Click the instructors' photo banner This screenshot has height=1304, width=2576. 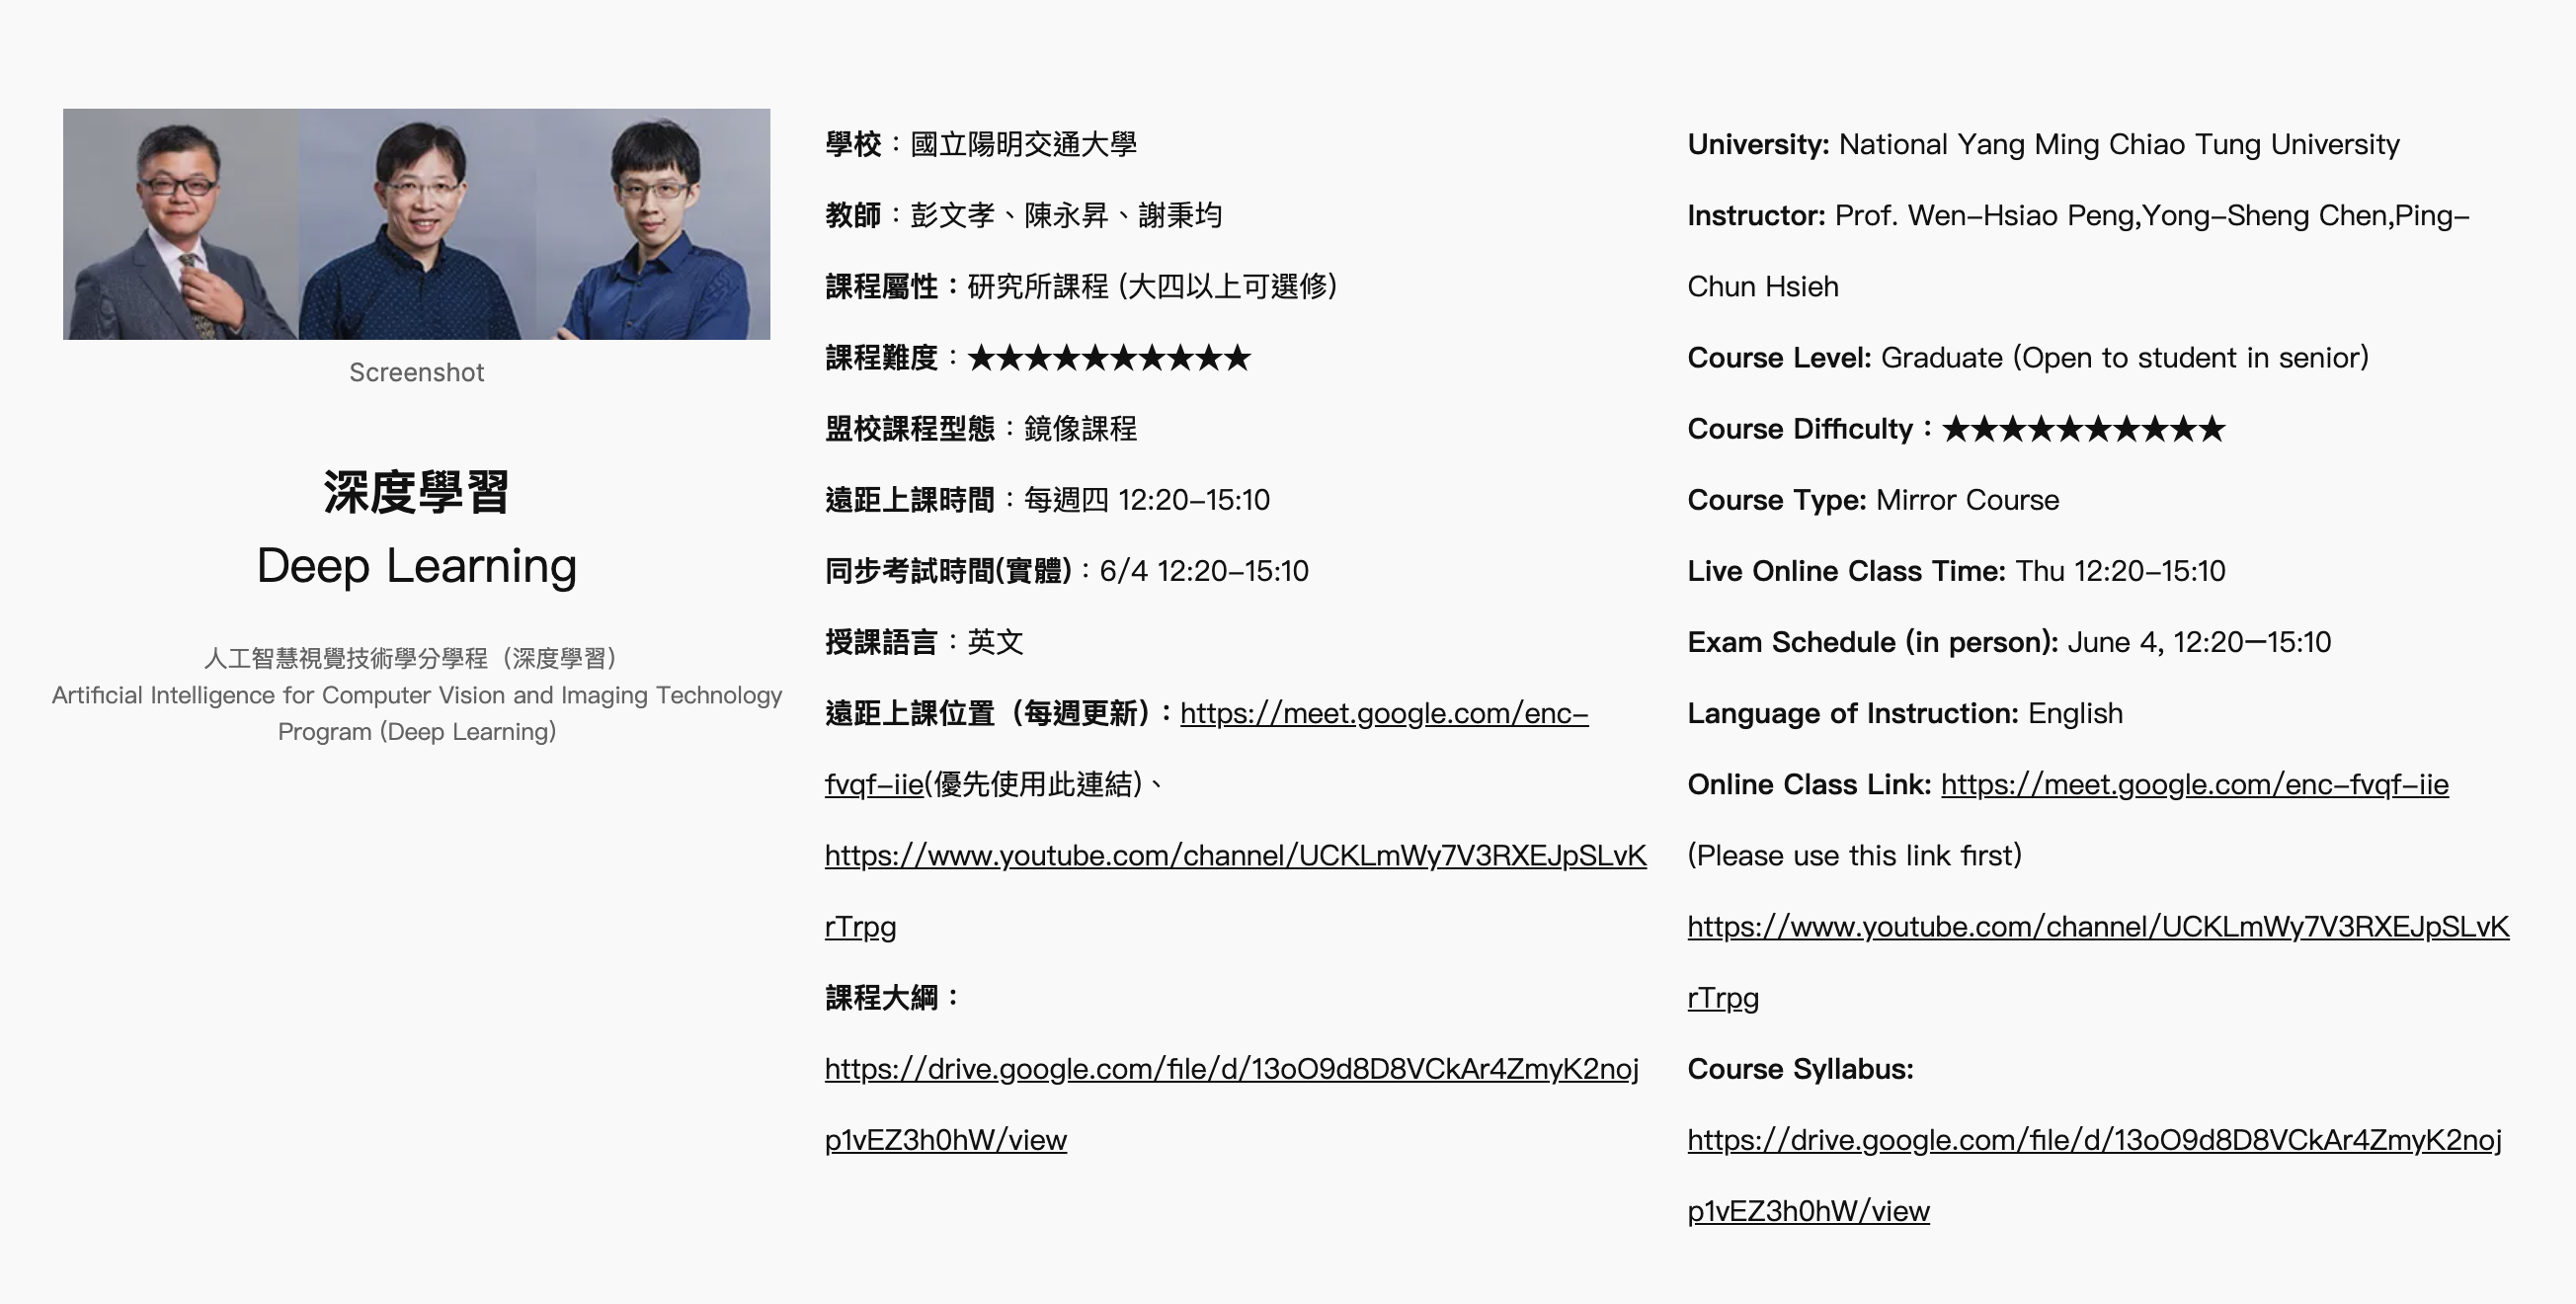416,224
